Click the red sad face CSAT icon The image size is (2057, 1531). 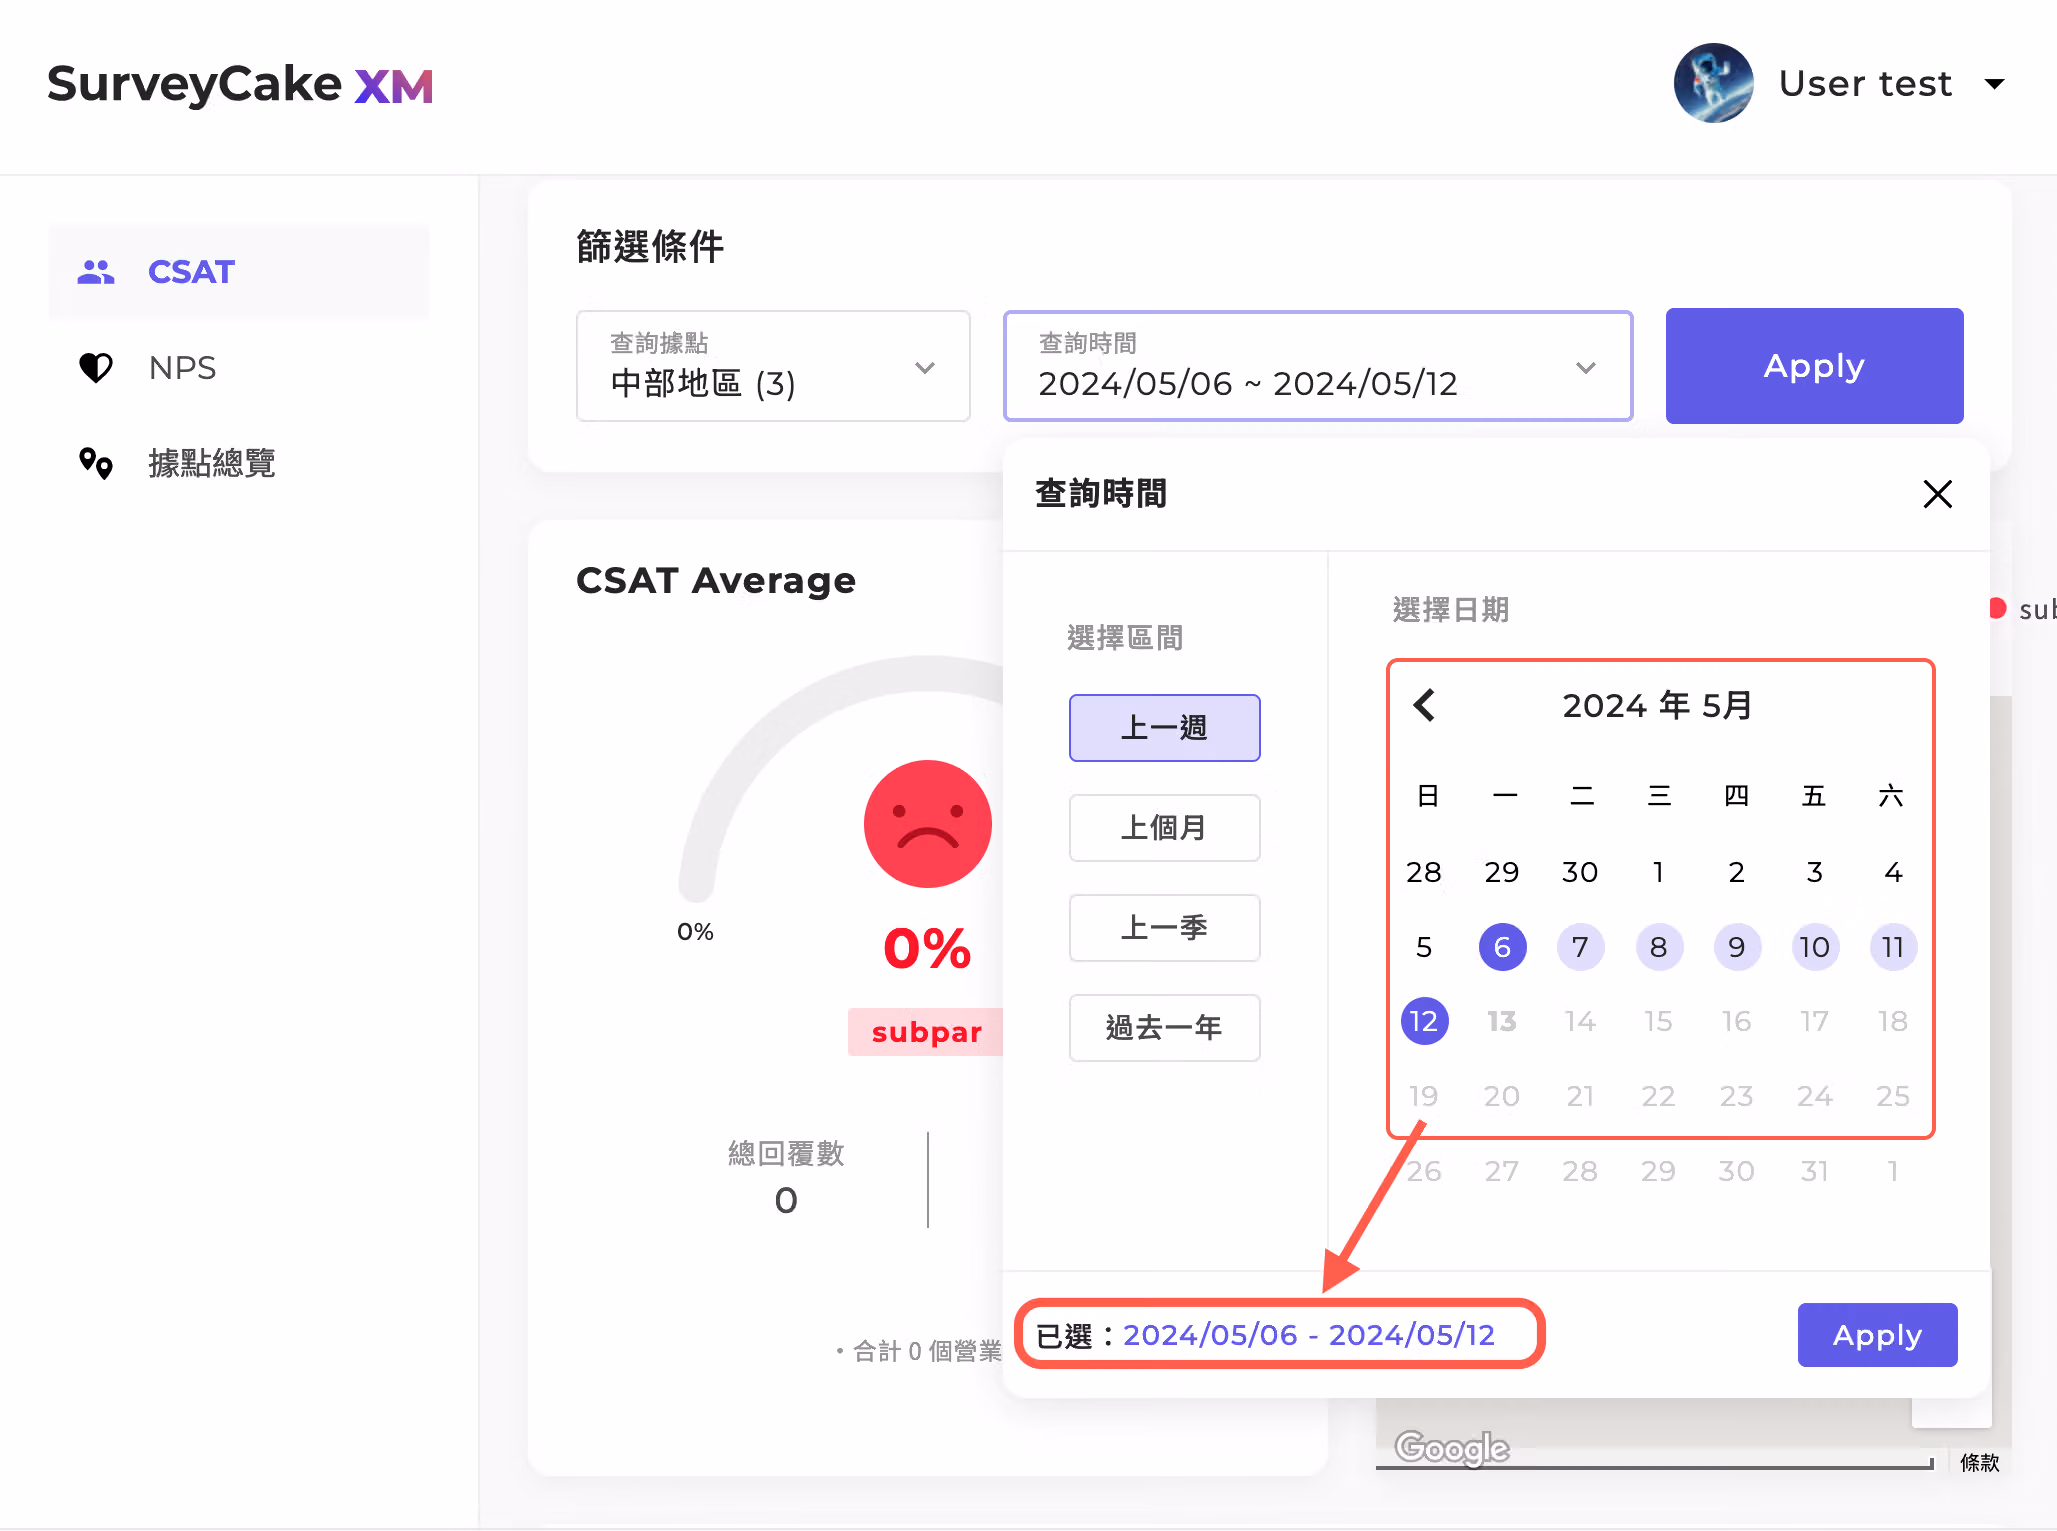[x=927, y=824]
